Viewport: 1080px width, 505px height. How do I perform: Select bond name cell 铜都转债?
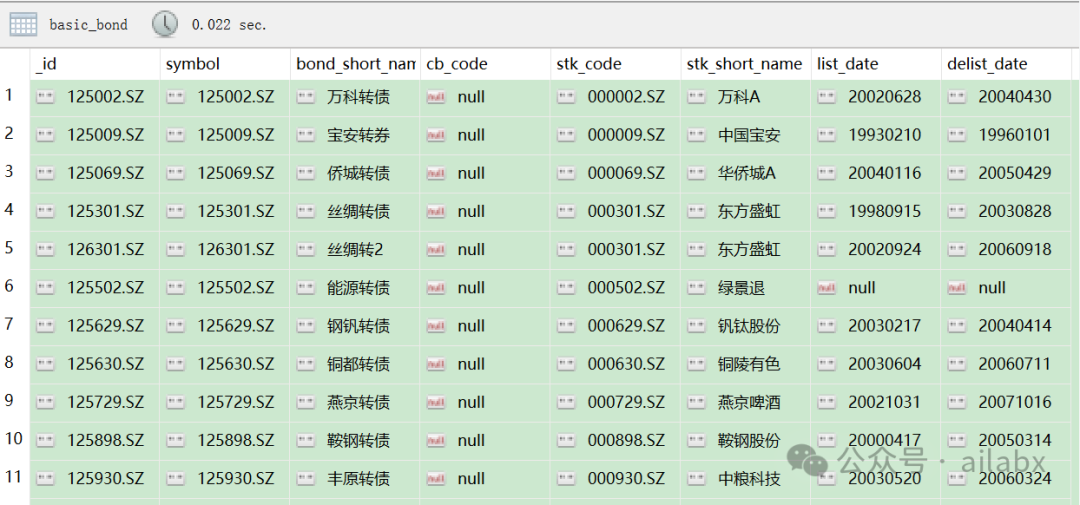[x=355, y=364]
